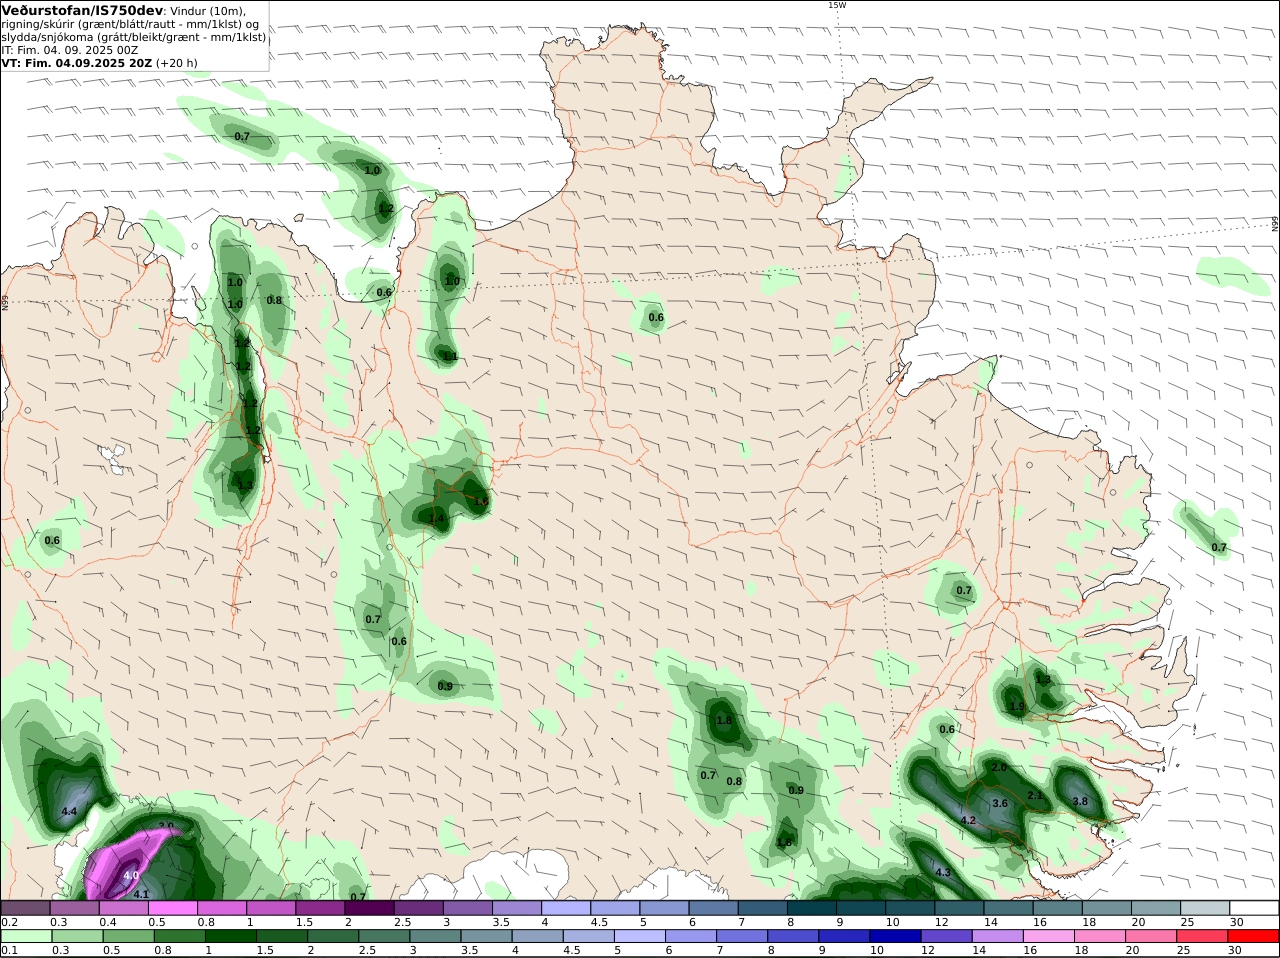The width and height of the screenshot is (1280, 958).
Task: Select rain legend swatch between 1 and 1.5
Action: 230,937
